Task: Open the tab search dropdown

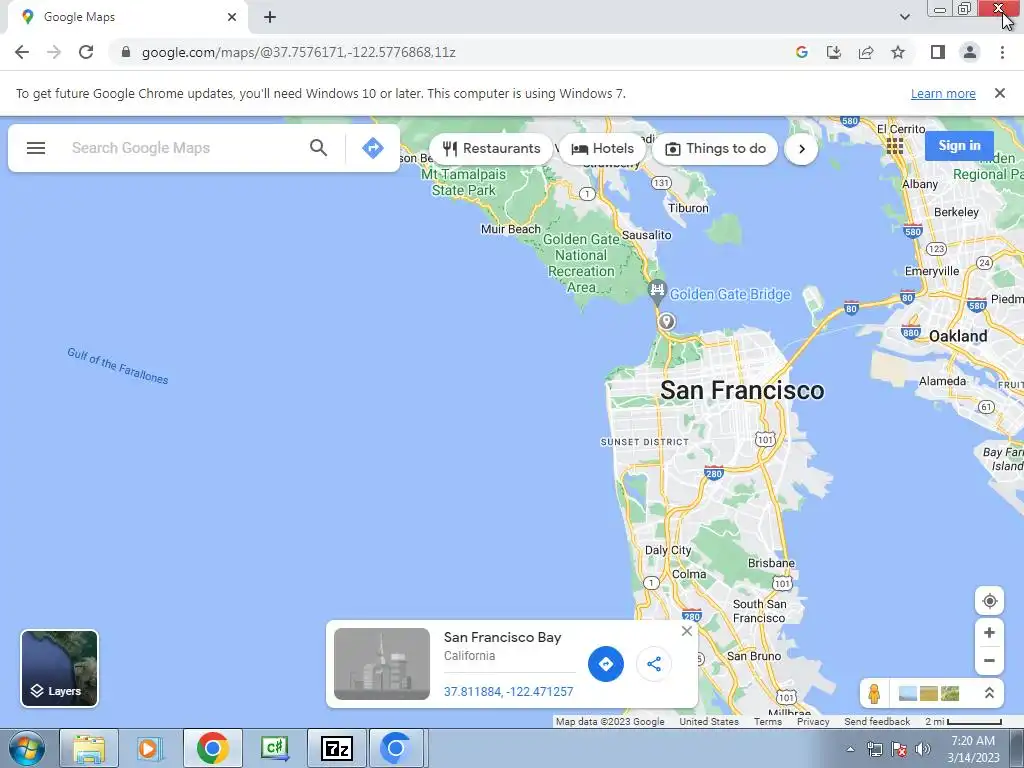Action: click(x=904, y=17)
